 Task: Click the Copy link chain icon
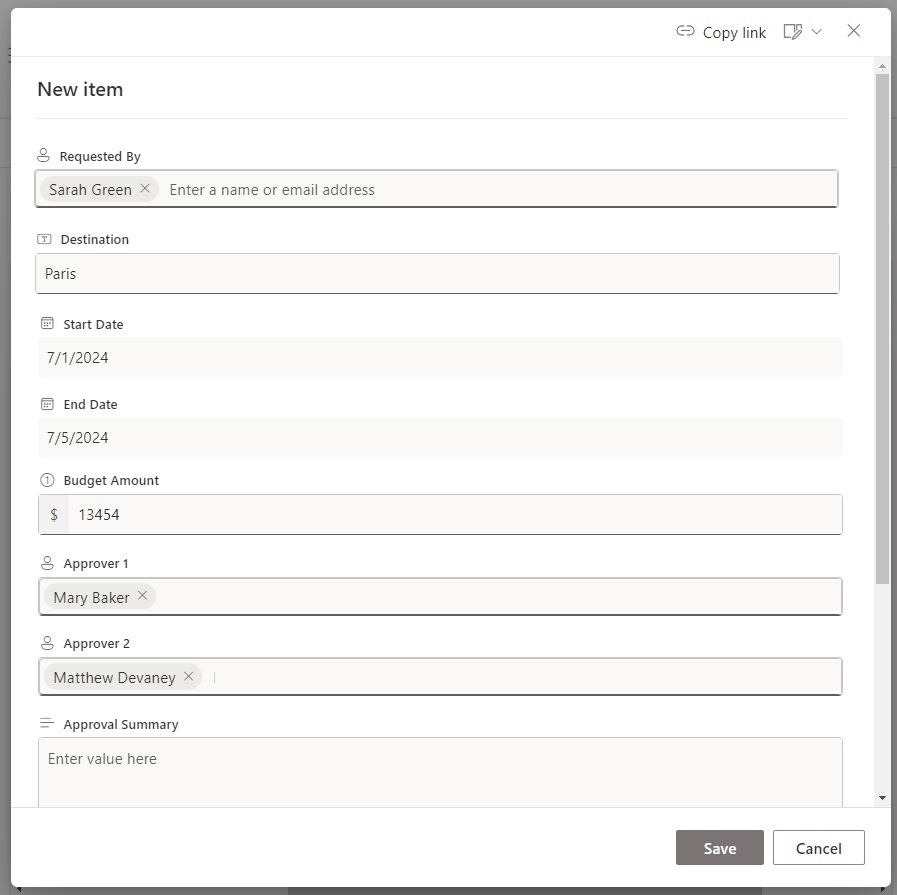click(685, 31)
